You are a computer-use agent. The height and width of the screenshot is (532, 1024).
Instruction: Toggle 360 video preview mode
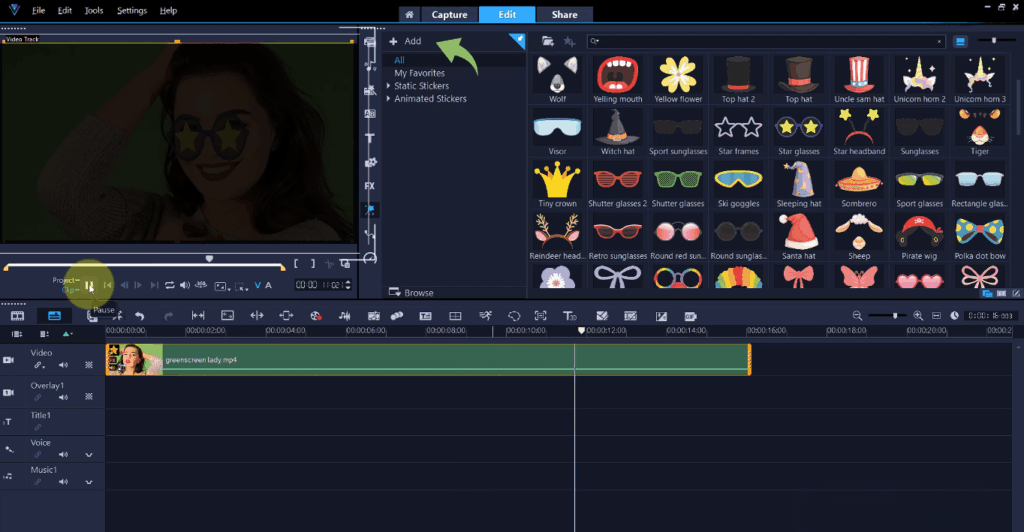(201, 285)
